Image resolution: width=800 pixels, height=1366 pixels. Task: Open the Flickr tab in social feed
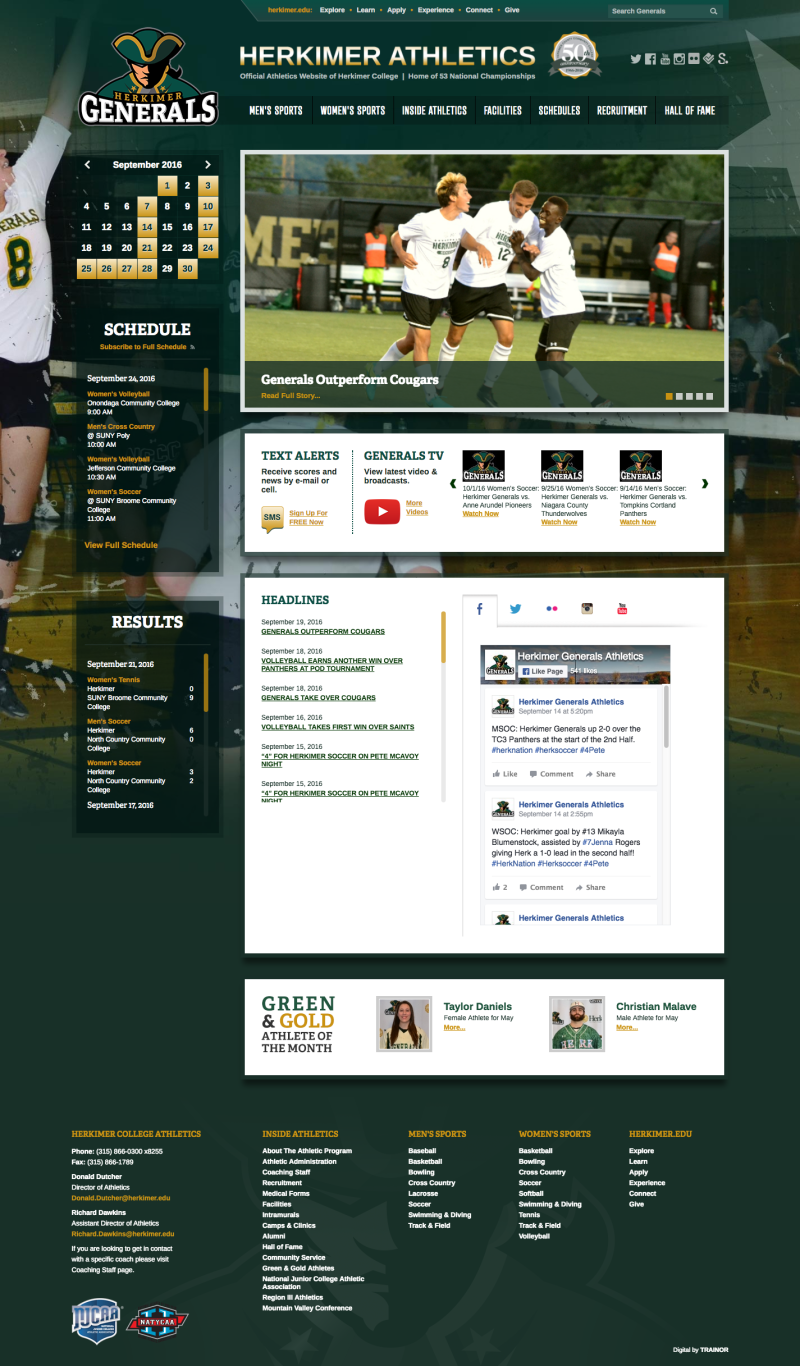click(552, 608)
